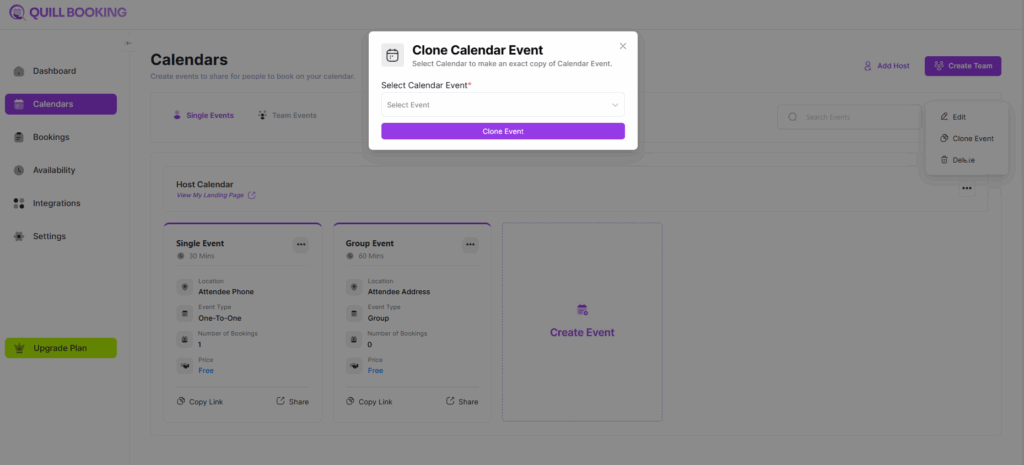Screen dimensions: 1024x465
Task: Click calendar icon above Create Event
Action: (x=582, y=310)
